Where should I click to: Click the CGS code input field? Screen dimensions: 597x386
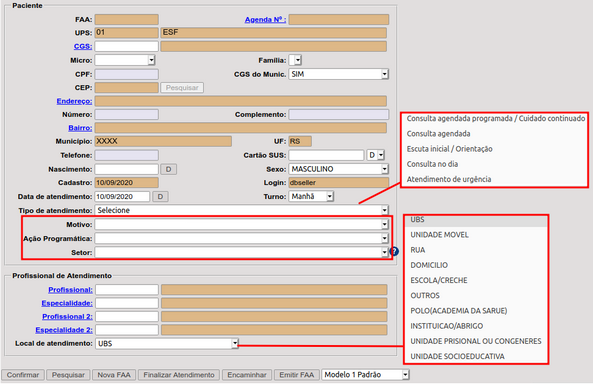coord(126,46)
